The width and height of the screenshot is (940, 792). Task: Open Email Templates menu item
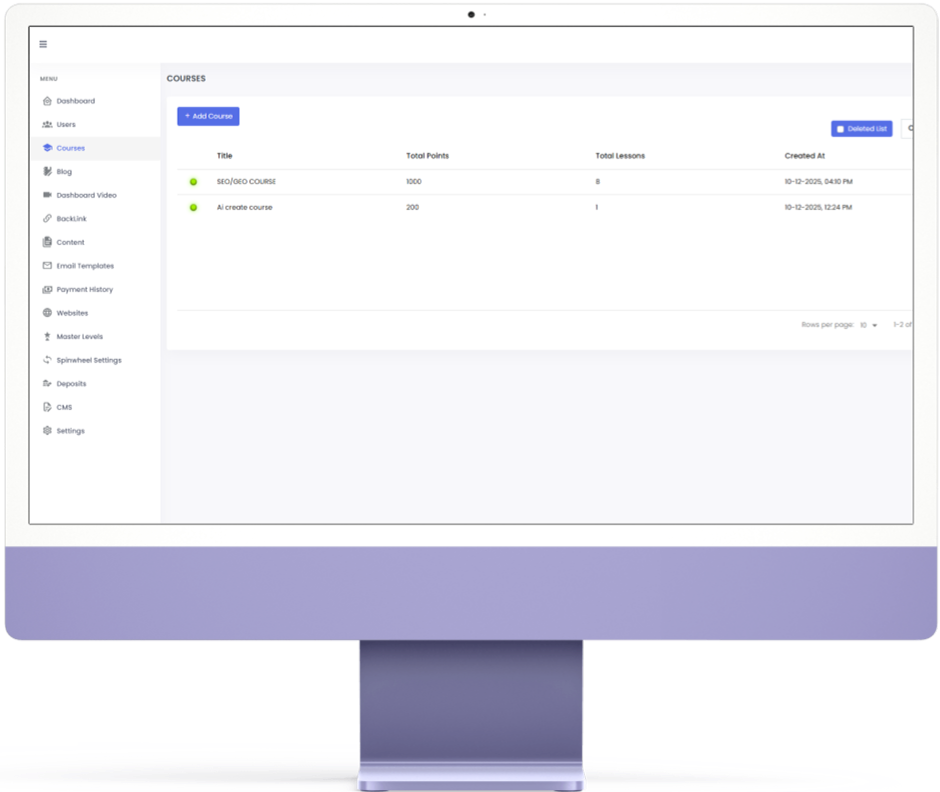(x=96, y=266)
